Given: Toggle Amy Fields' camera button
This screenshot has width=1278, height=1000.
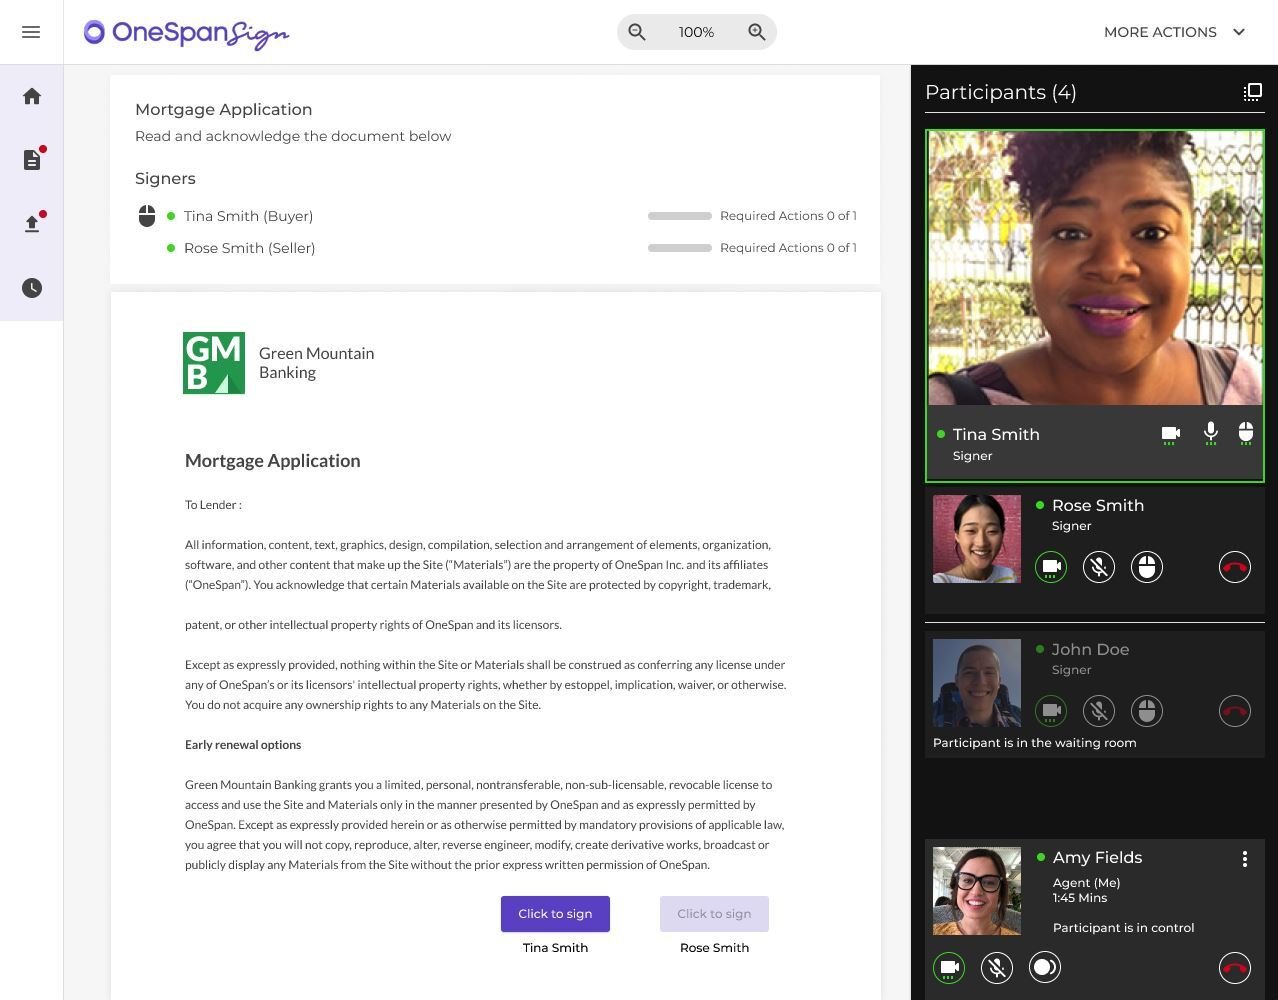Looking at the screenshot, I should pos(949,967).
